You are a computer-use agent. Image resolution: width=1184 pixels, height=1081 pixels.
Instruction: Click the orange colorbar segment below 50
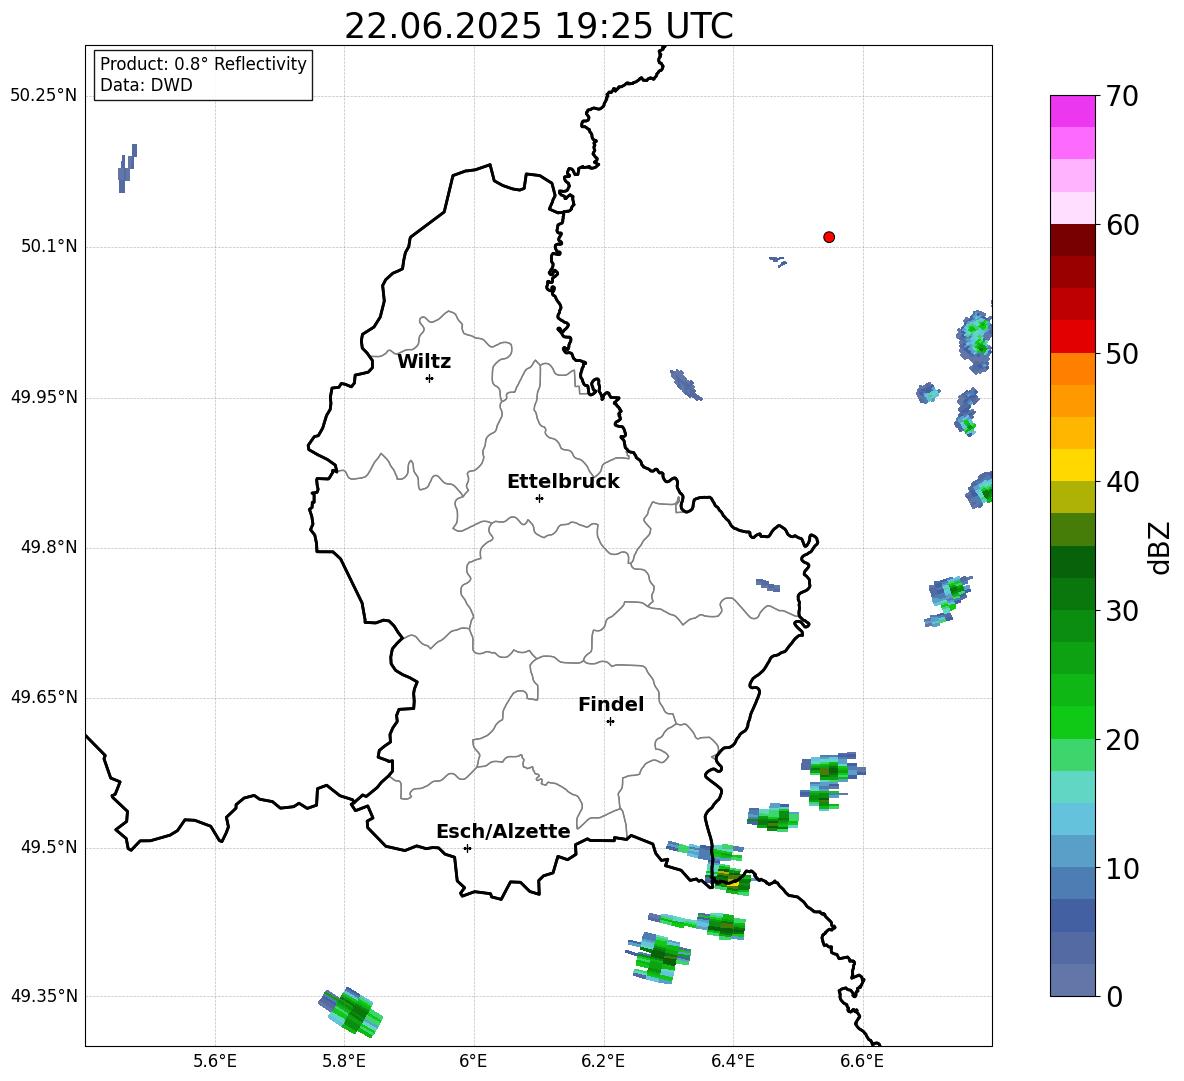(1072, 368)
